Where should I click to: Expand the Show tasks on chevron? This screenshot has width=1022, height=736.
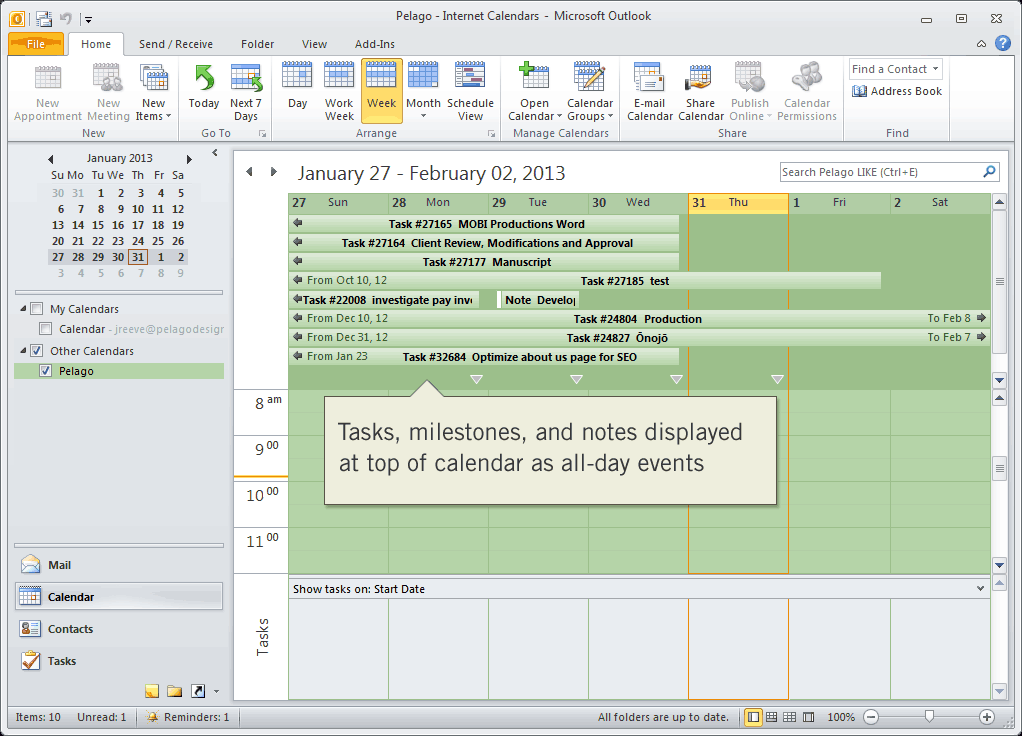[980, 588]
